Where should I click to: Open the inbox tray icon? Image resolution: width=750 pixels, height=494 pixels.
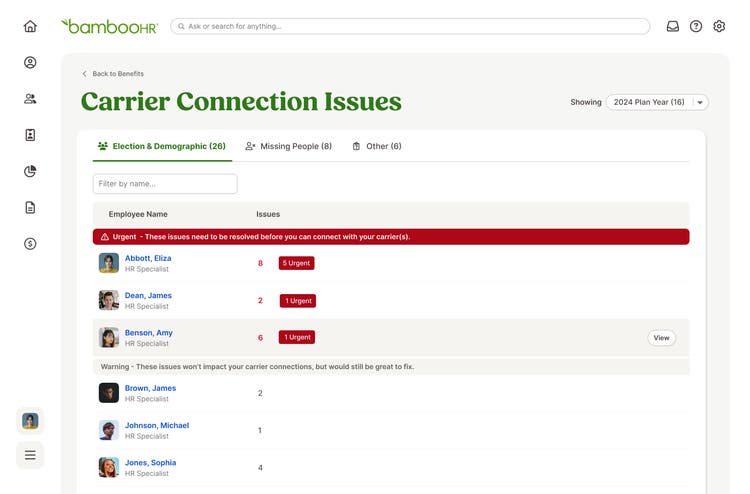pos(673,26)
